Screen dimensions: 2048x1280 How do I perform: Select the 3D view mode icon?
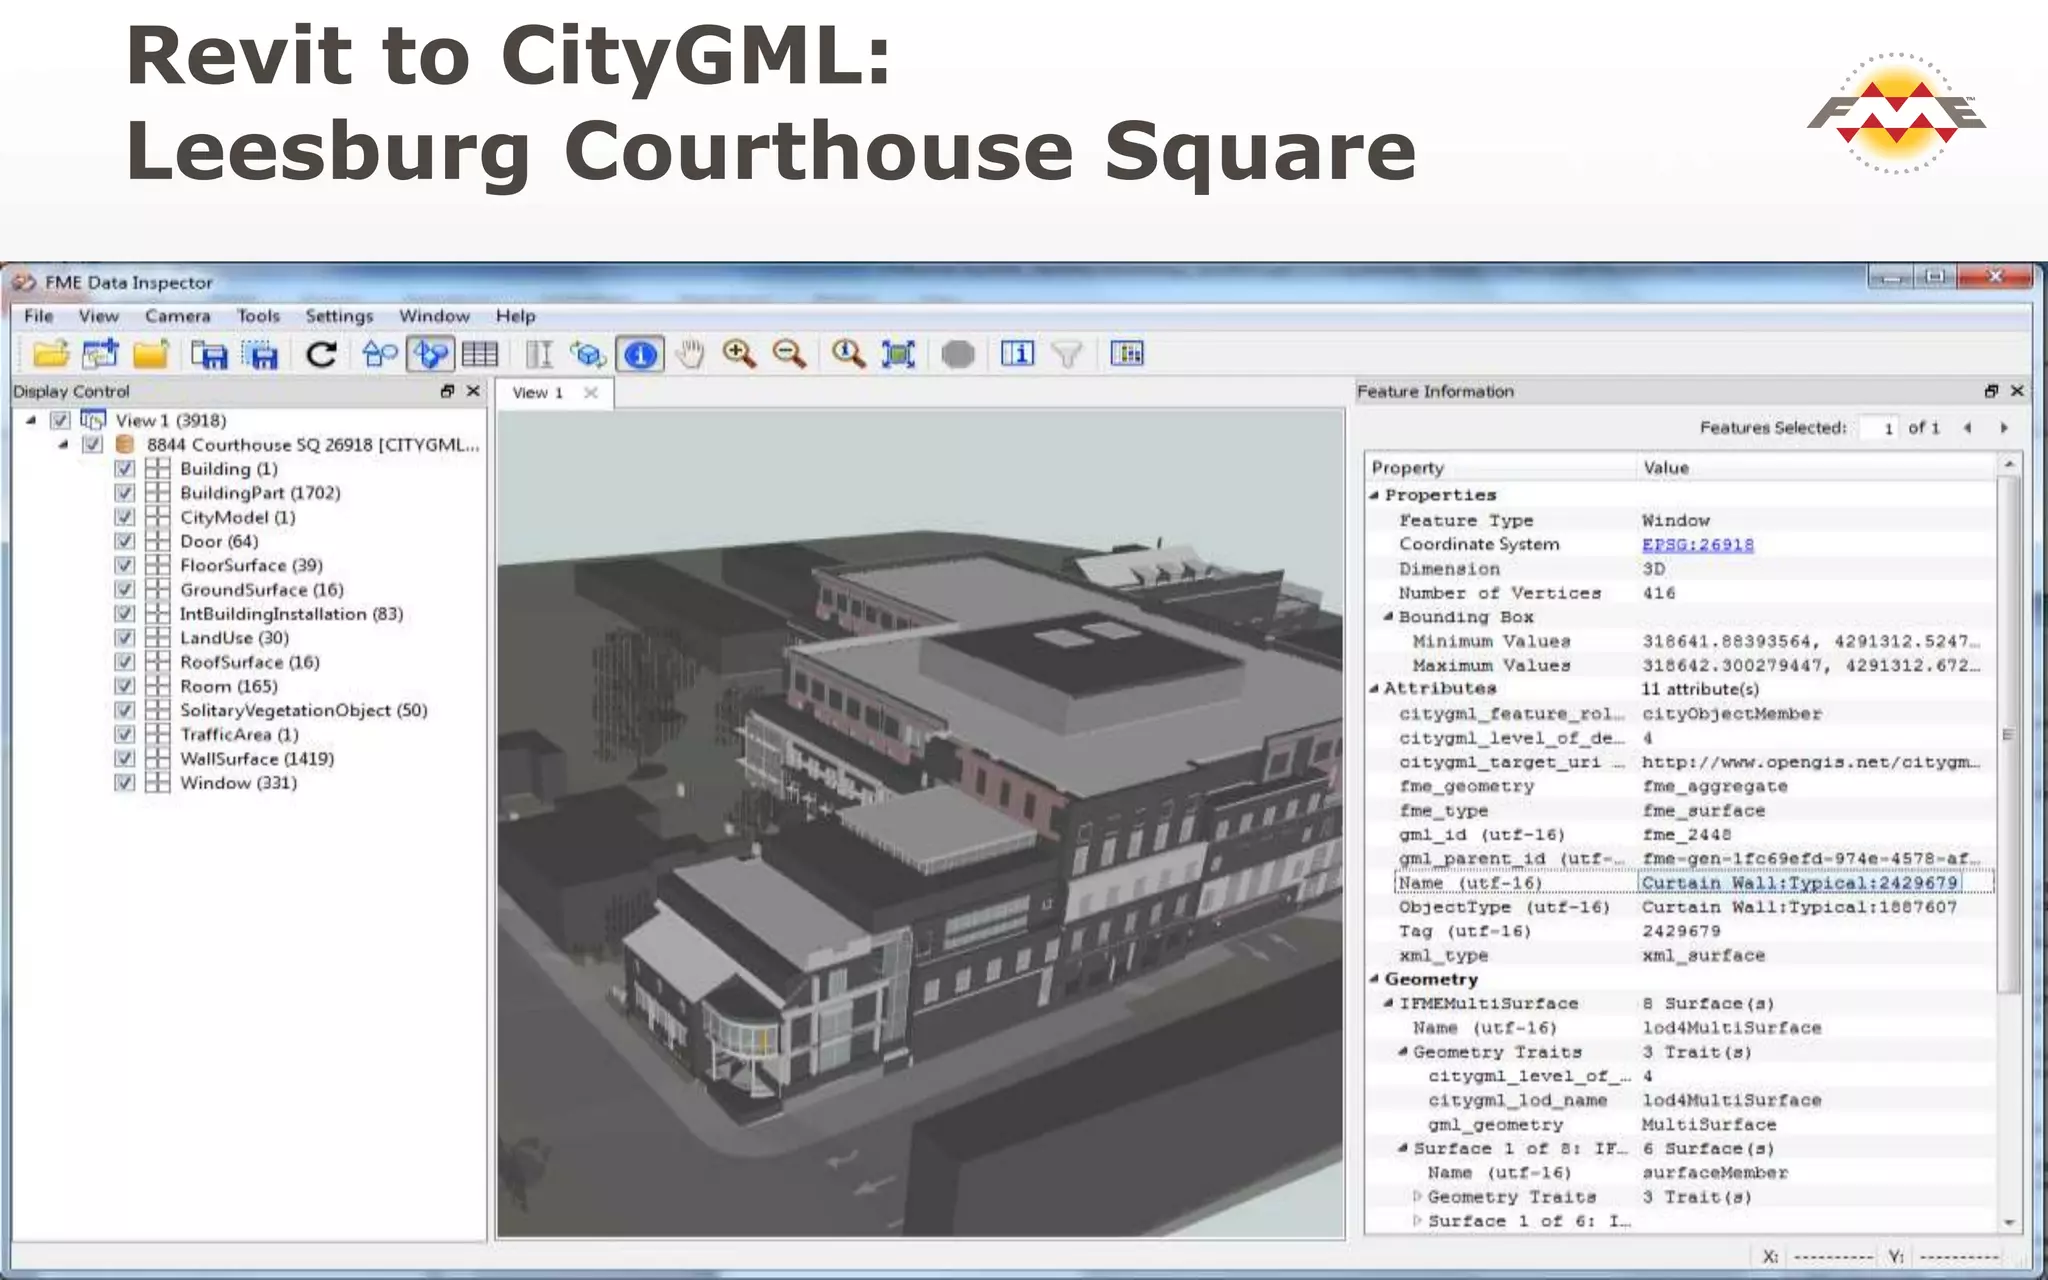point(430,354)
